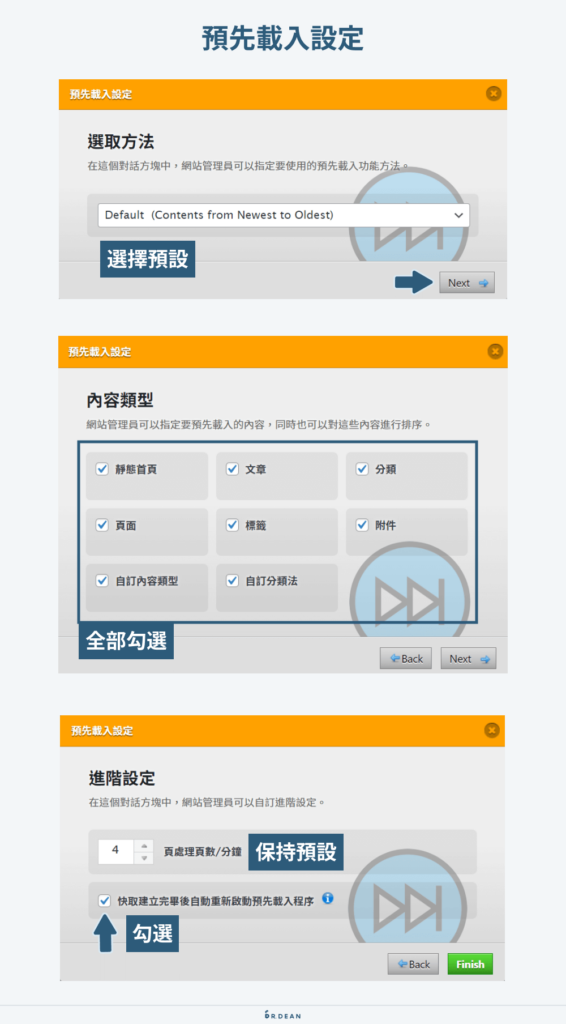Toggle the 附件 checkbox
Screen dimensions: 566x1024
tap(362, 525)
